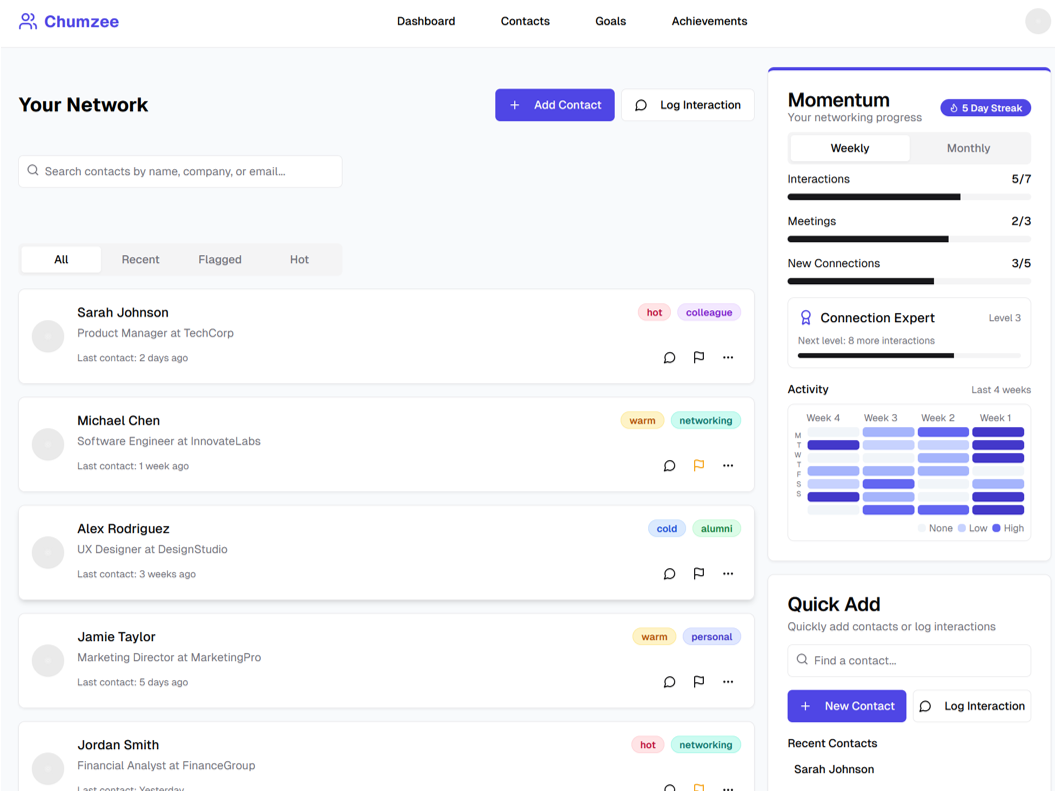This screenshot has width=1056, height=792.
Task: Open the user profile avatar in header
Action: pos(1038,21)
